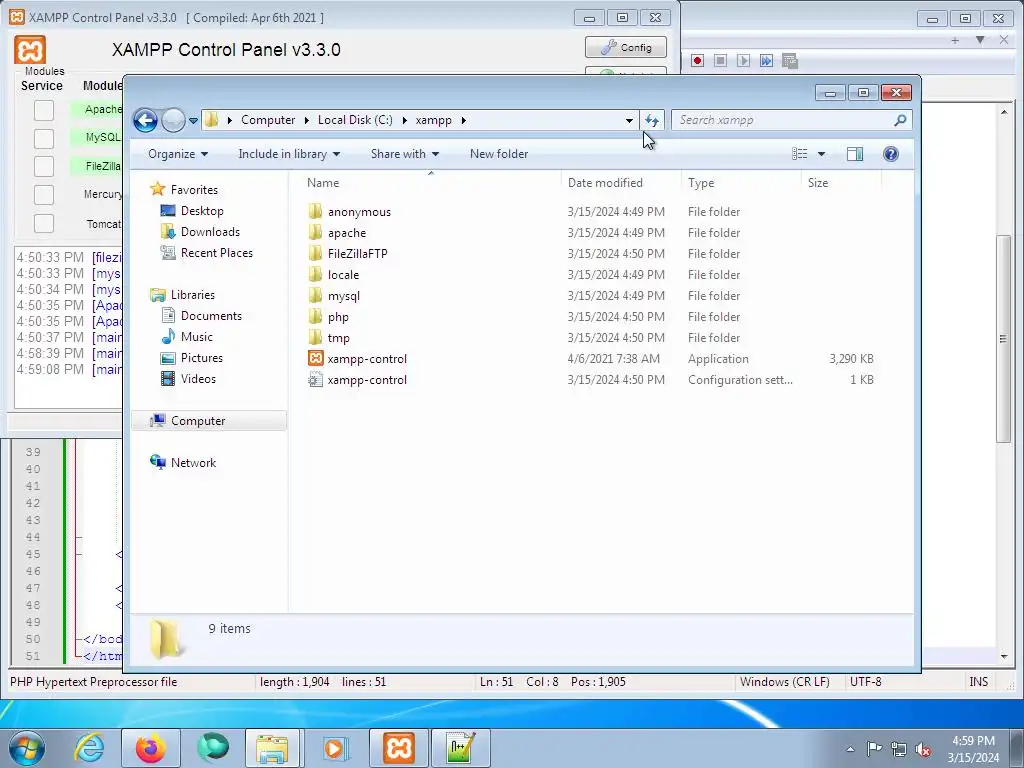Image resolution: width=1024 pixels, height=768 pixels.
Task: Open Windows Start menu
Action: tap(26, 748)
